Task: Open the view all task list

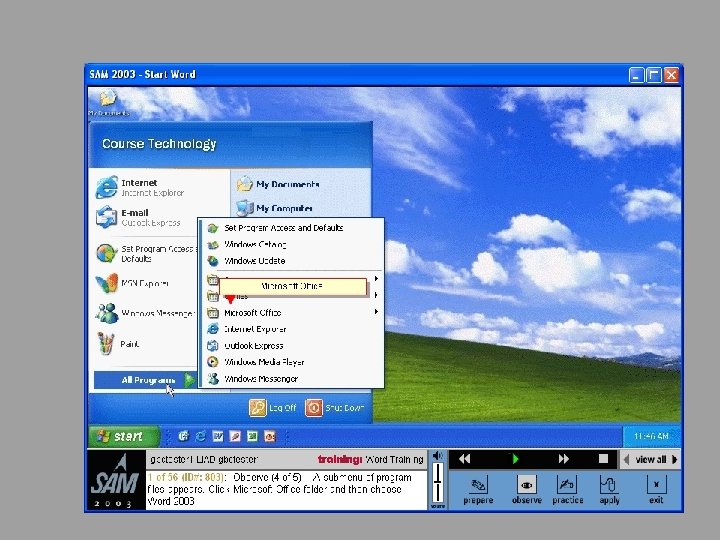Action: (651, 459)
